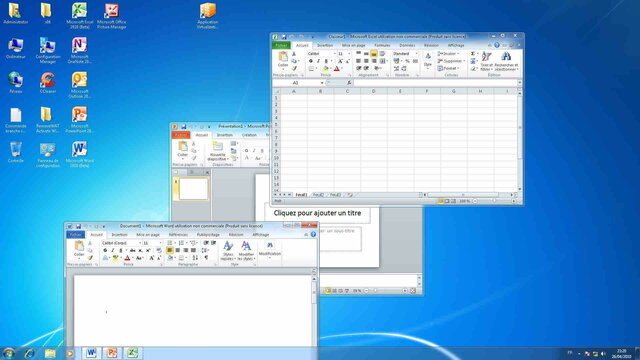
Task: Open the Modification group in Word
Action: pos(269,249)
